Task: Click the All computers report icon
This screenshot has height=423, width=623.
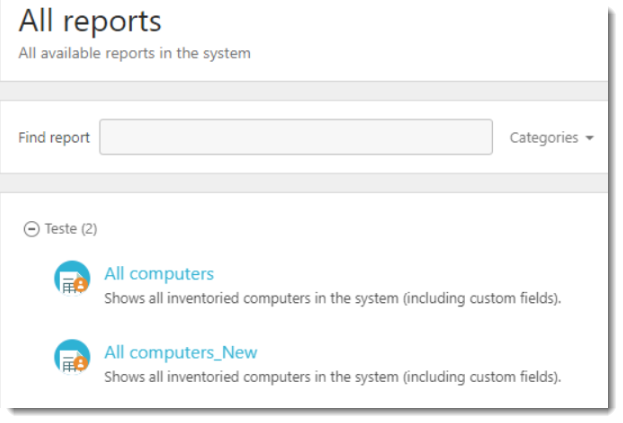Action: tap(72, 278)
